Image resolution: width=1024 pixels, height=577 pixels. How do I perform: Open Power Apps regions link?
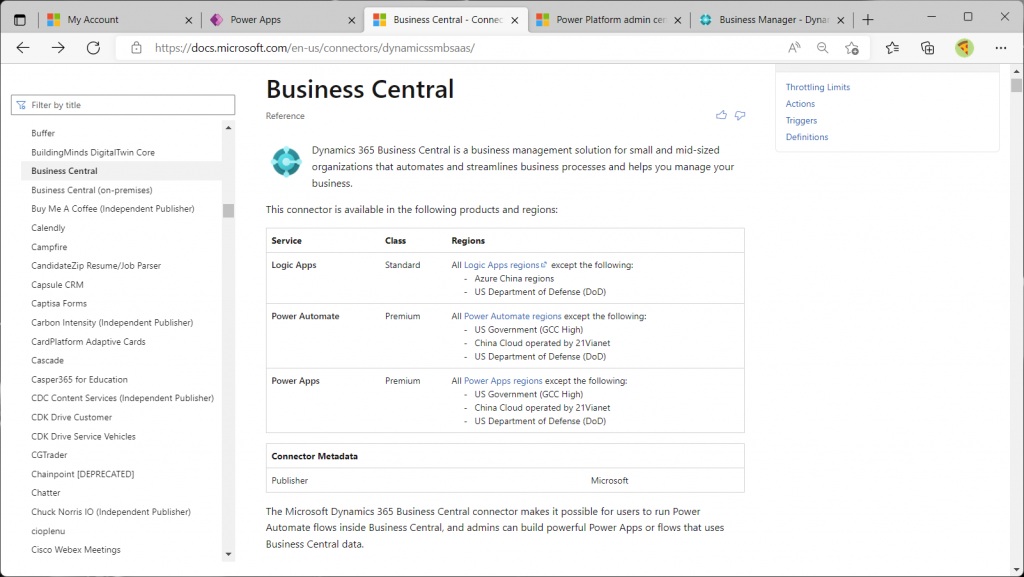point(503,381)
